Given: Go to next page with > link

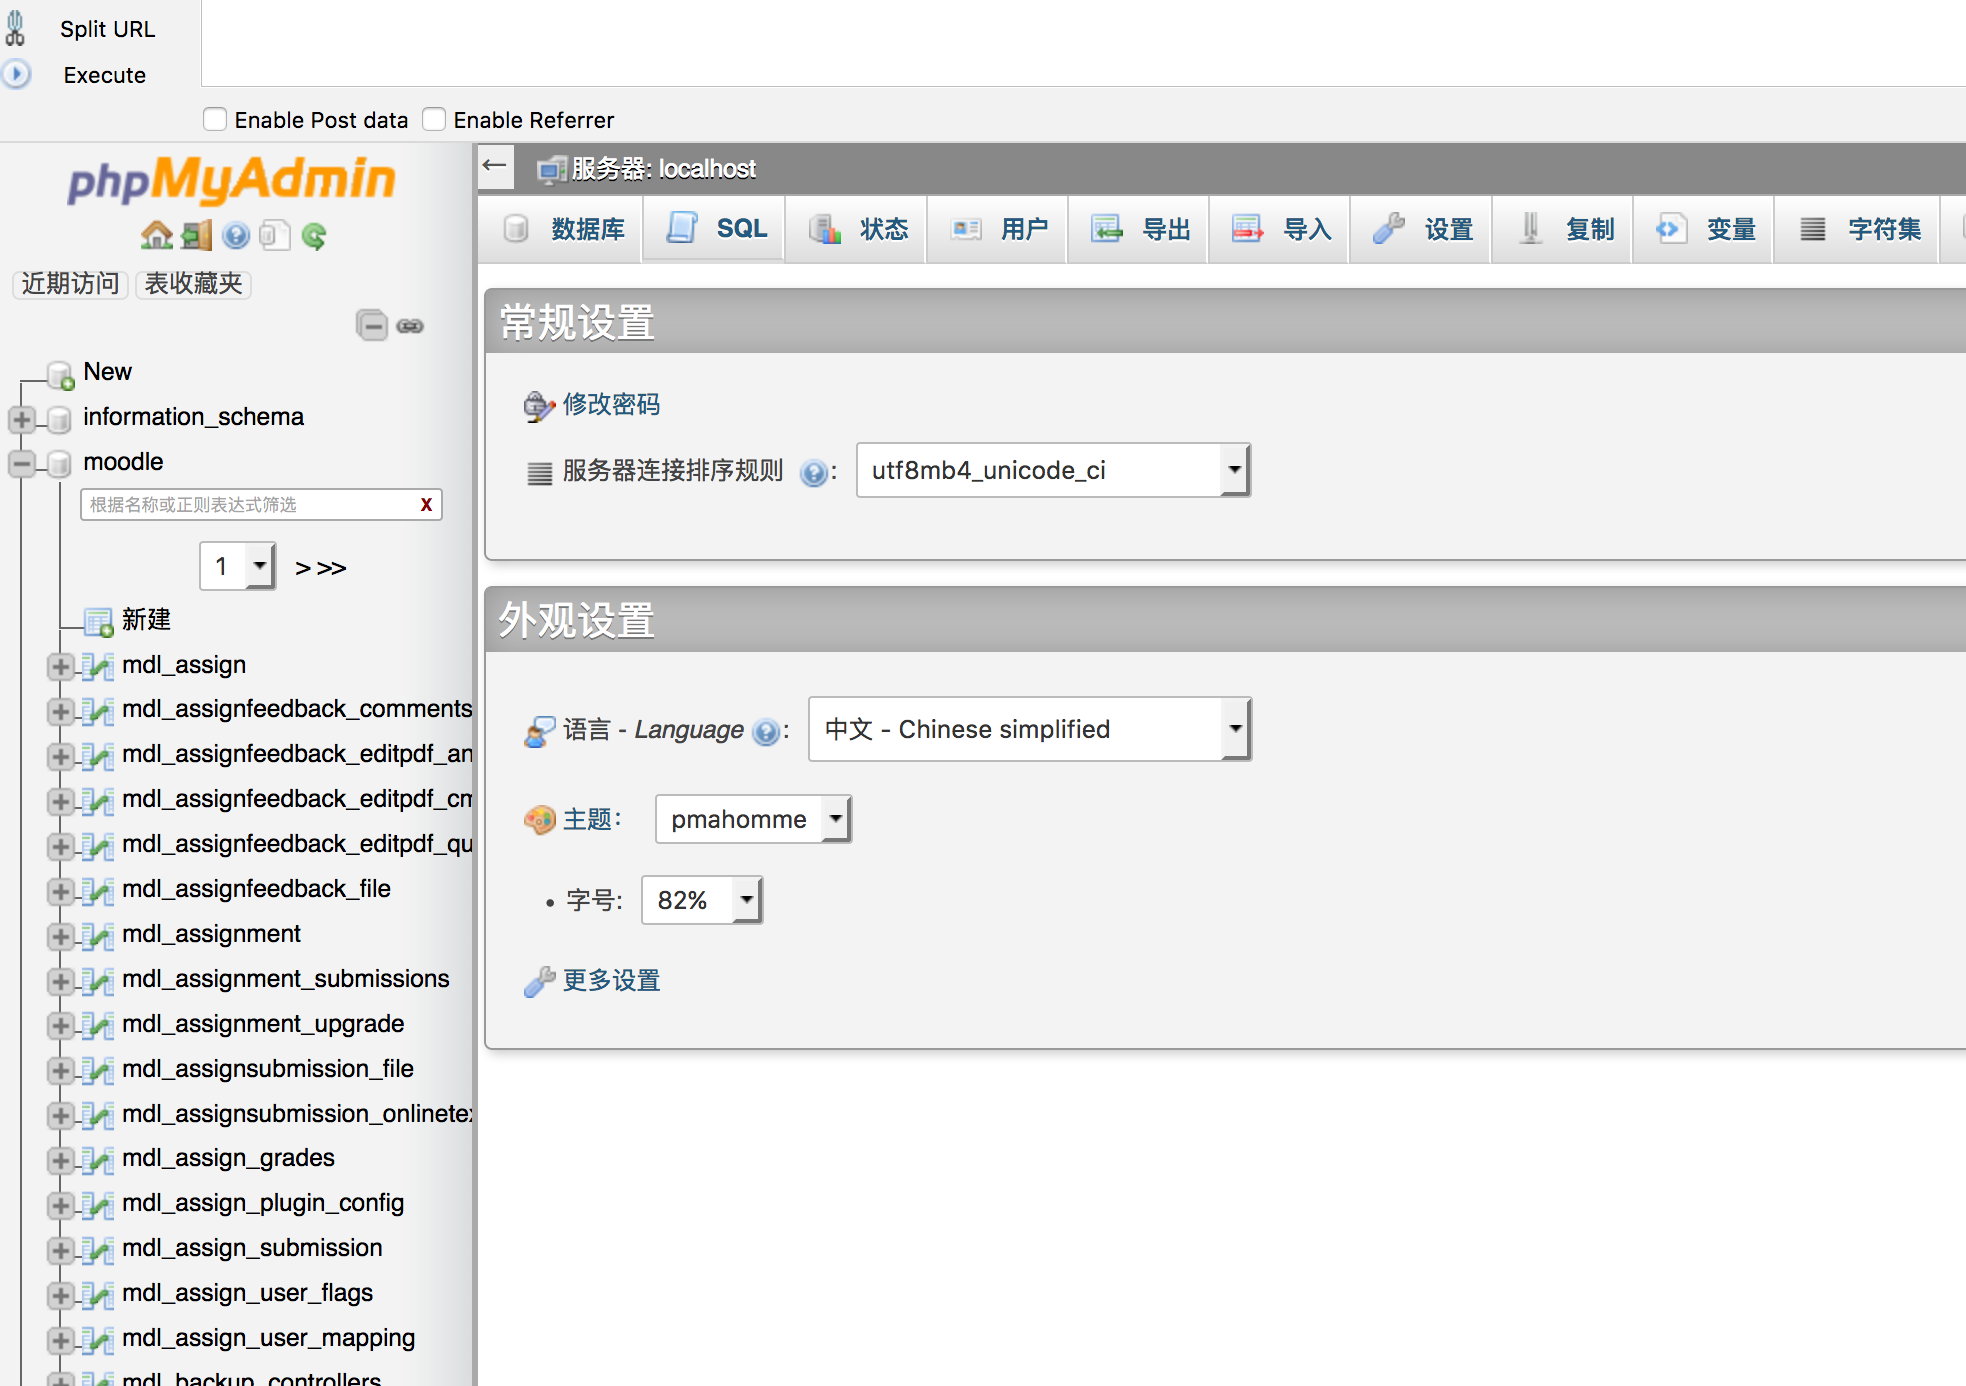Looking at the screenshot, I should [303, 568].
